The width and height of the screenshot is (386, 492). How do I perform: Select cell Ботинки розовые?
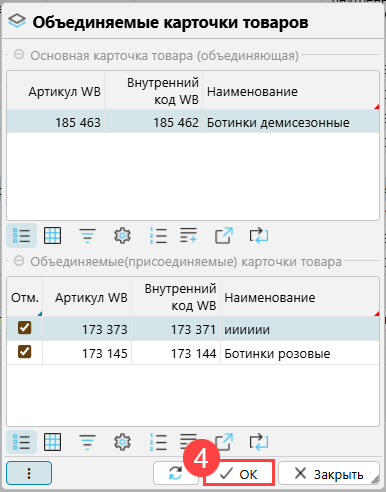300,353
